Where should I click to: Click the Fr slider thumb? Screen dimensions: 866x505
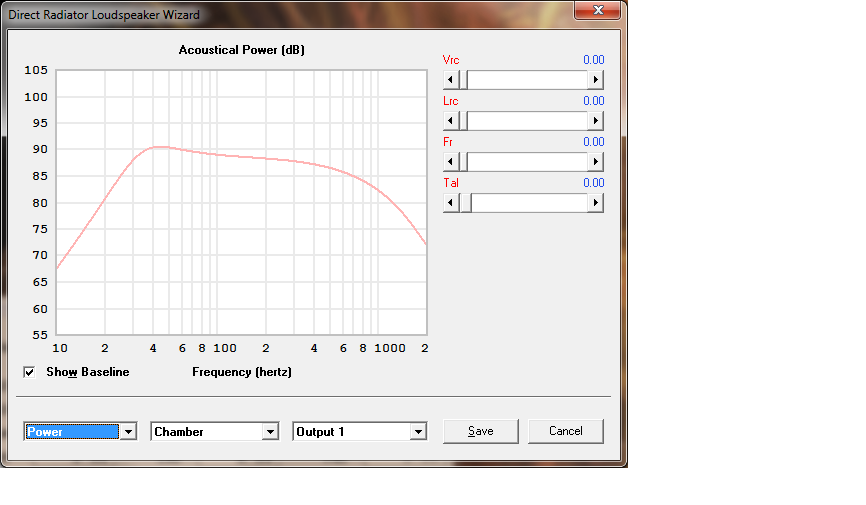[463, 162]
